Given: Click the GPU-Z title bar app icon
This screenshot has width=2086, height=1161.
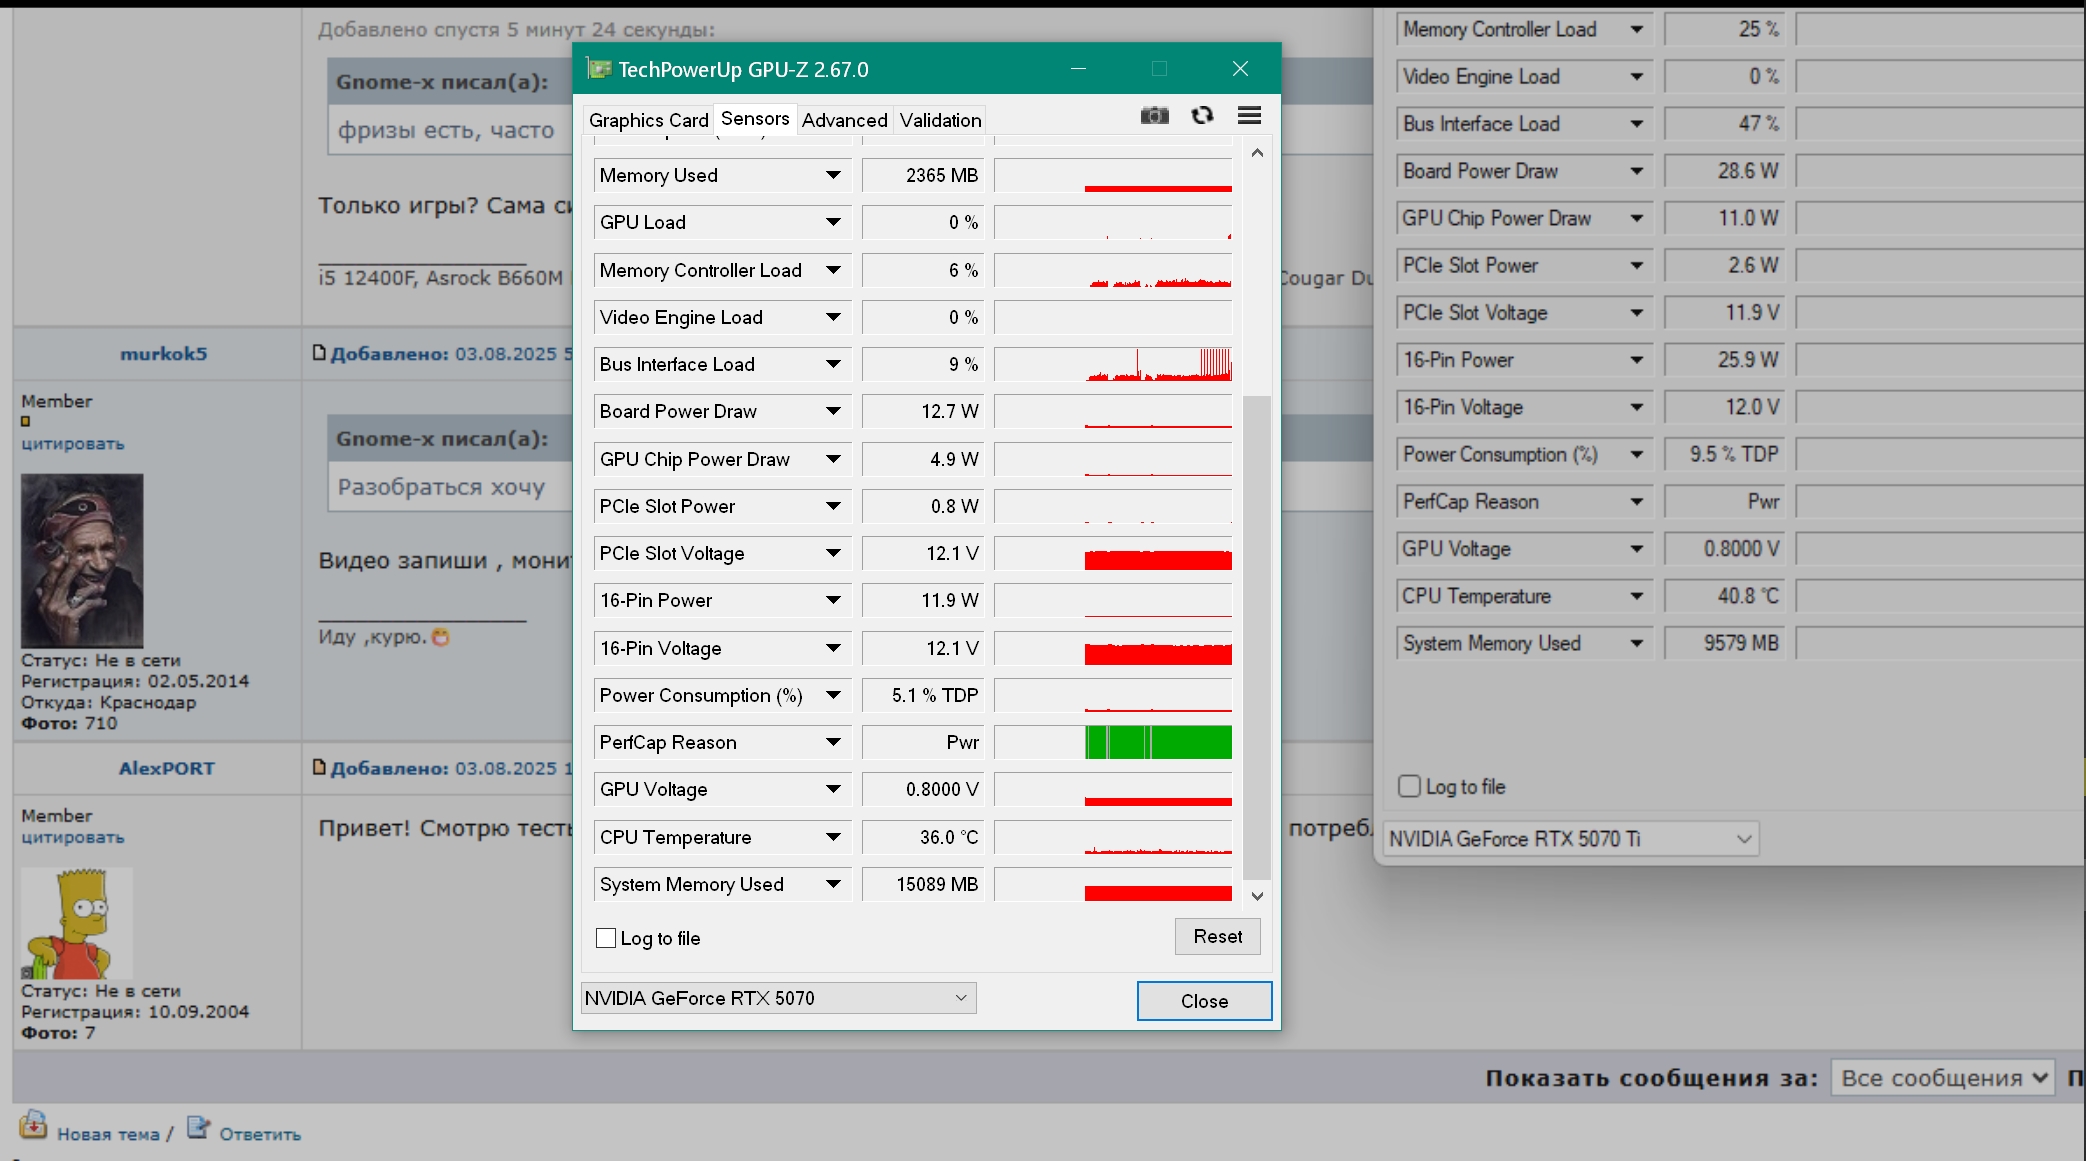Looking at the screenshot, I should click(599, 69).
